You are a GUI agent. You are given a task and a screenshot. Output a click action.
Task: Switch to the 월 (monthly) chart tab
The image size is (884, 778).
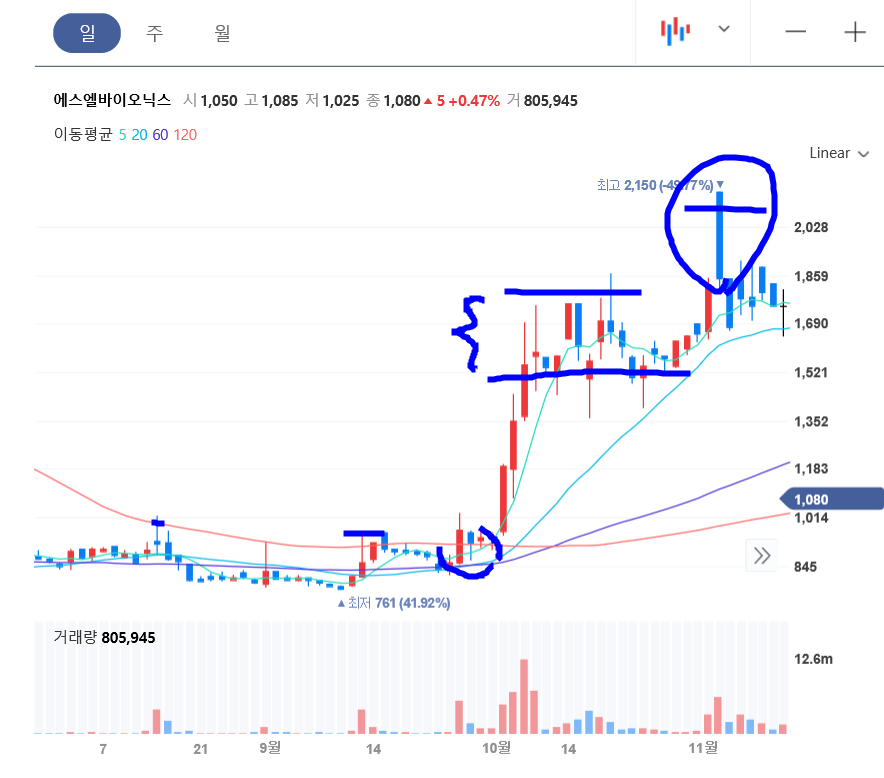222,33
